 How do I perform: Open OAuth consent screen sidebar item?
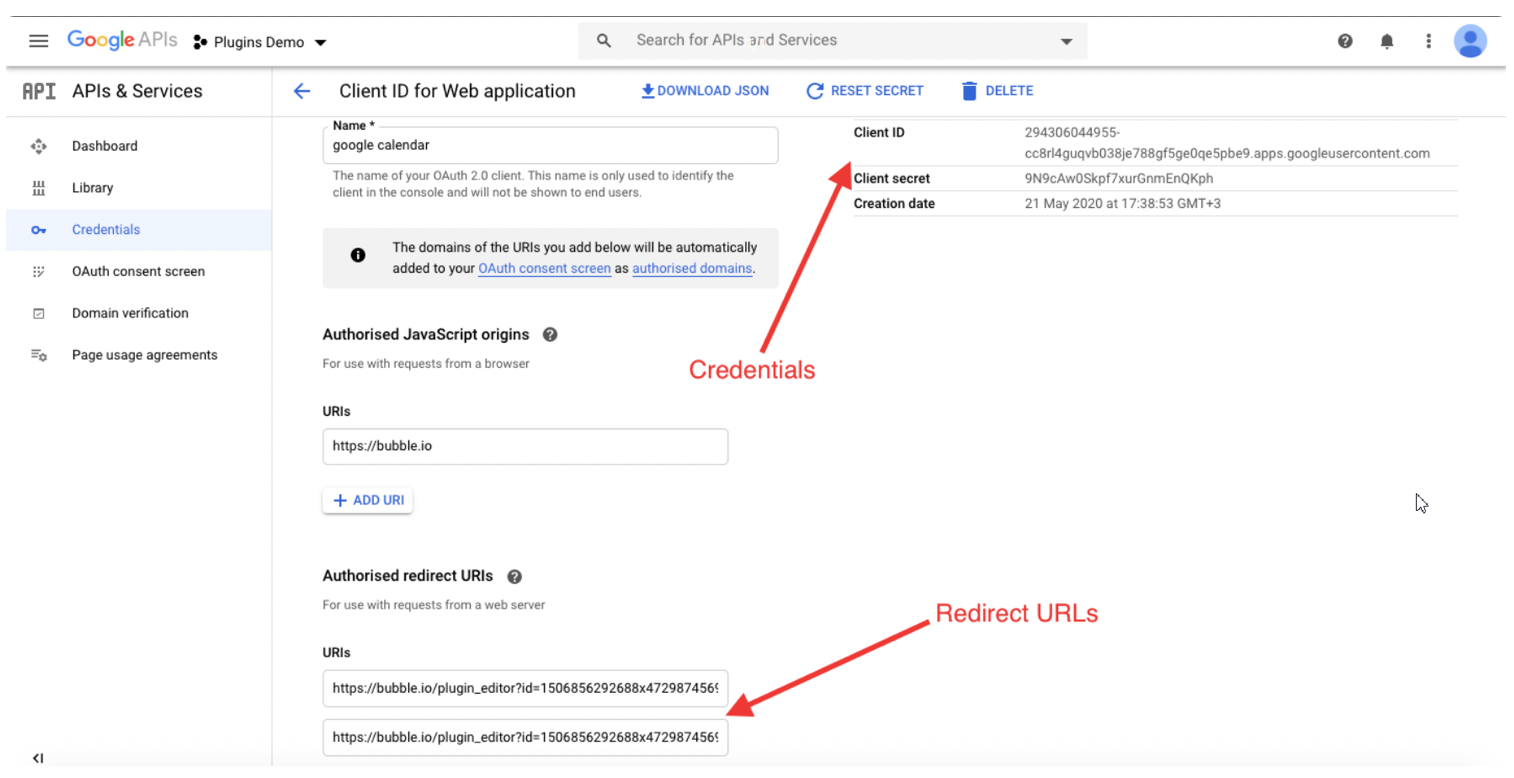click(x=138, y=272)
